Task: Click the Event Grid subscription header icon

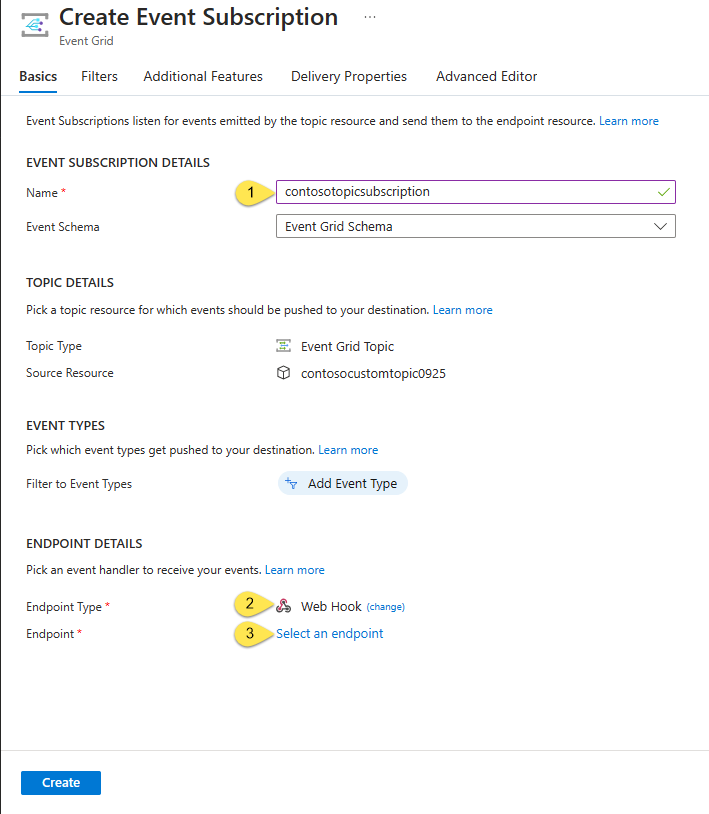Action: pyautogui.click(x=35, y=25)
